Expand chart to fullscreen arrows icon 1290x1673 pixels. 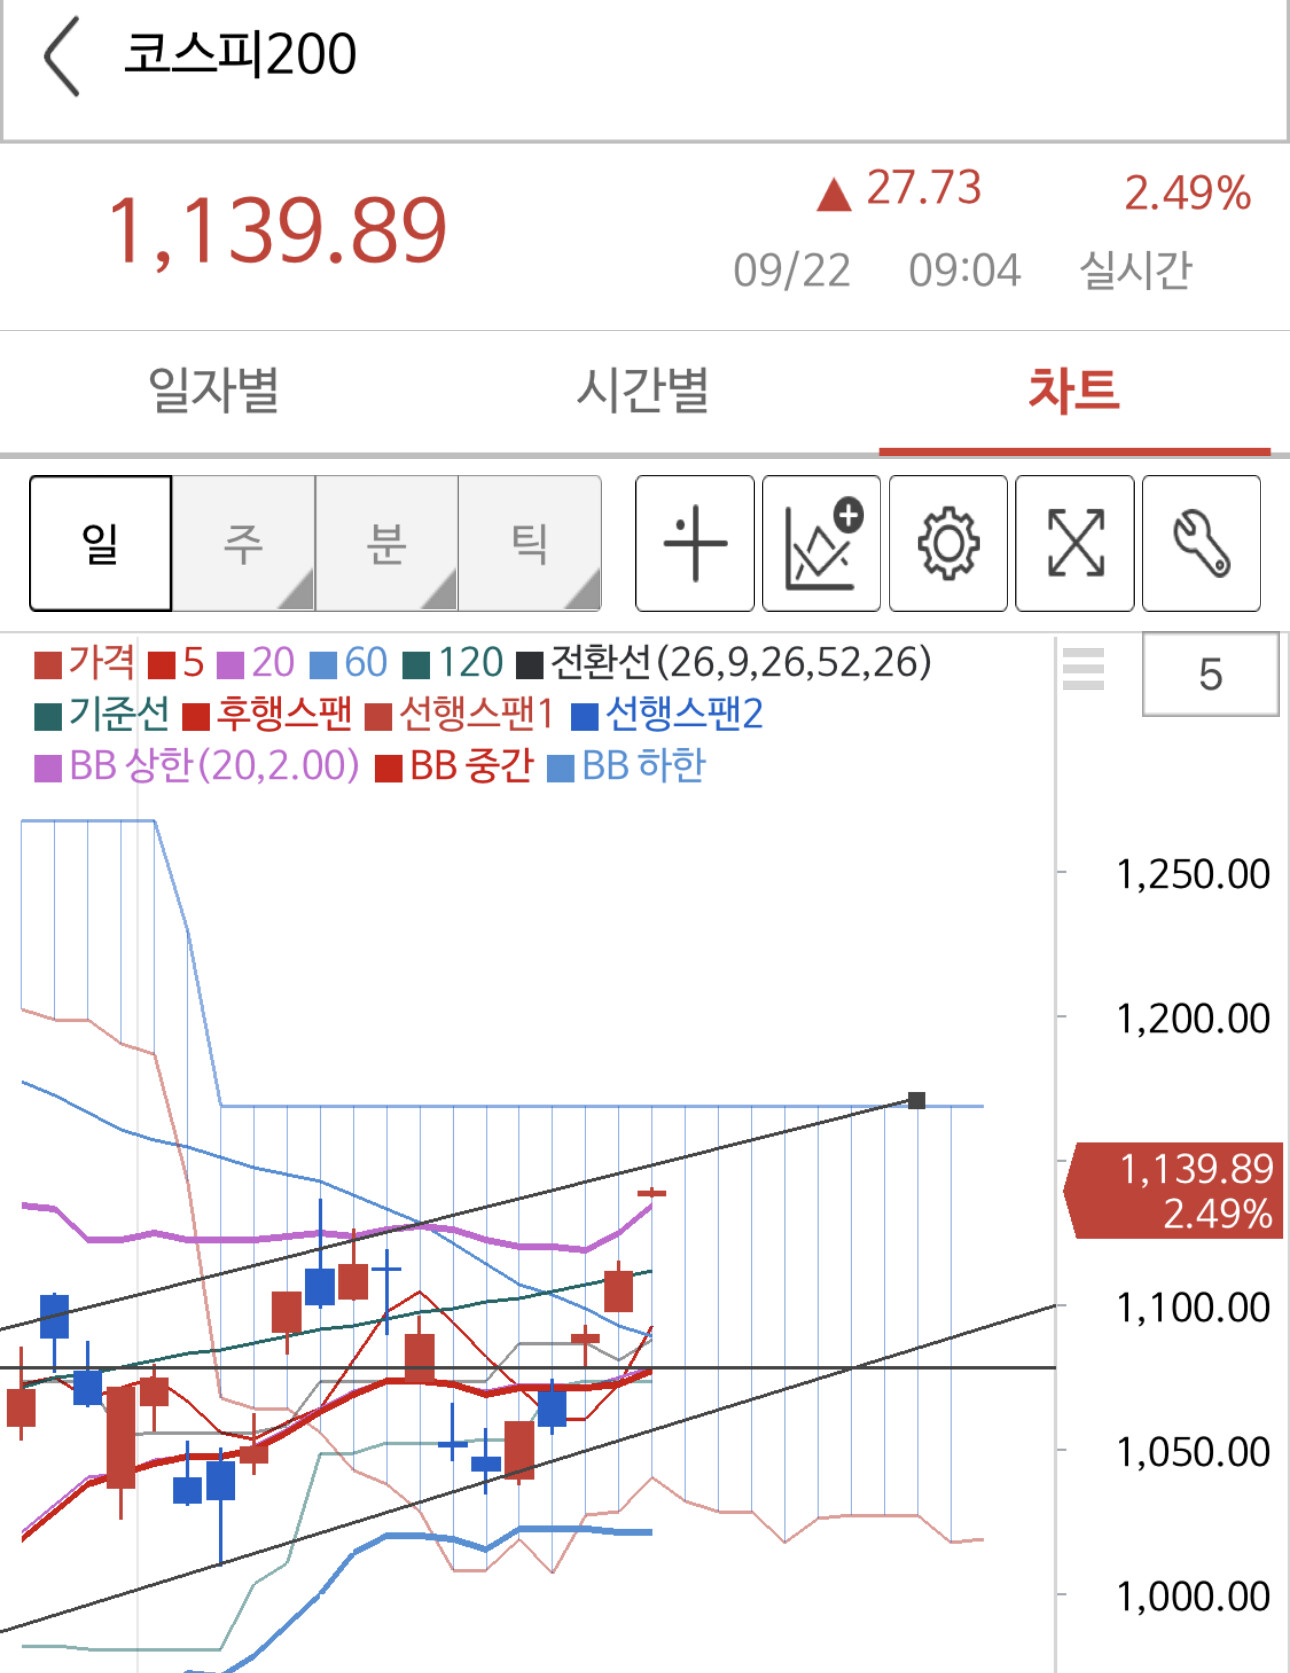[1075, 543]
